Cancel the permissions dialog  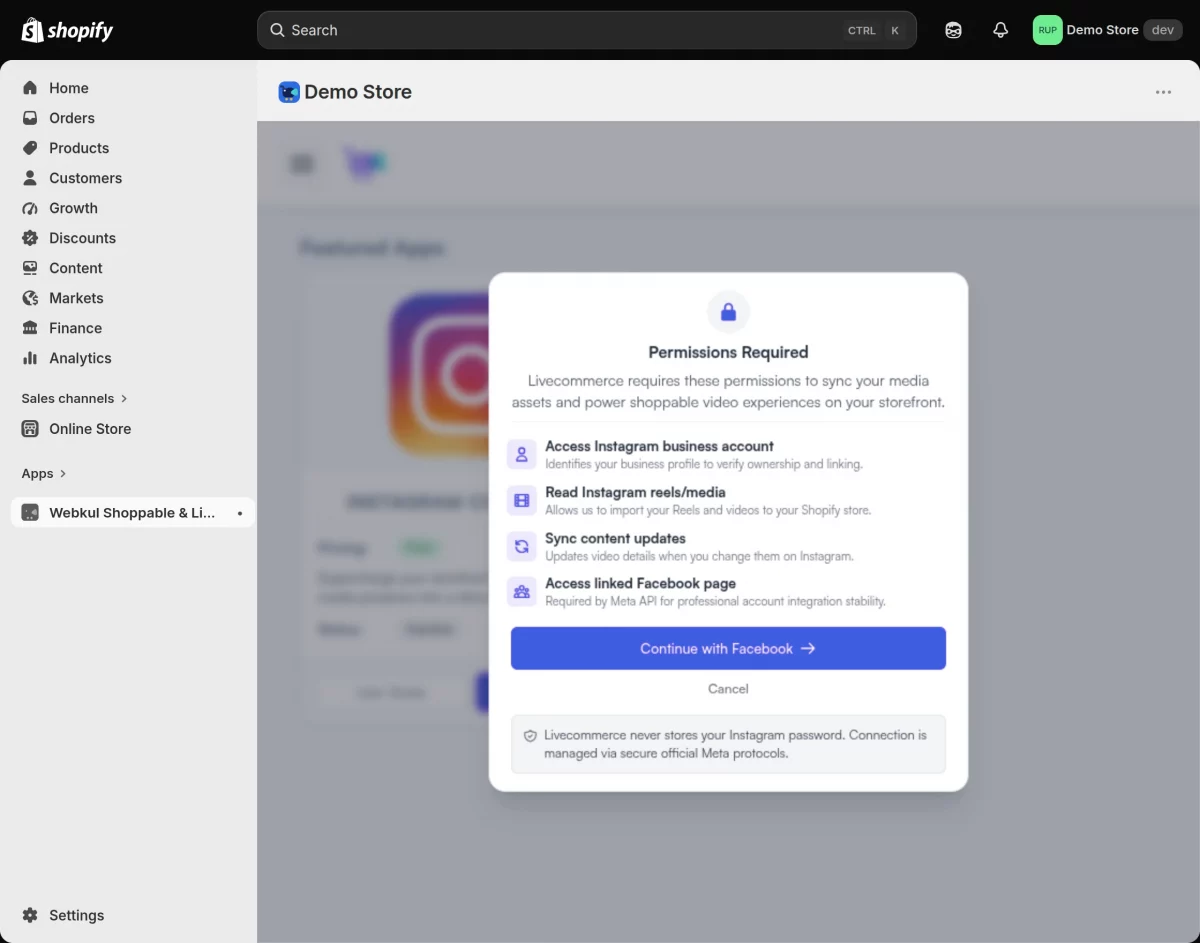point(728,689)
